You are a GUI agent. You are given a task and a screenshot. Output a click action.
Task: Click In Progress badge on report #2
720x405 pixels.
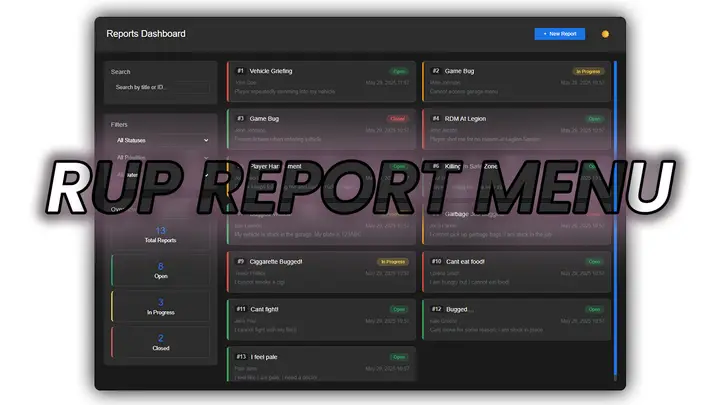(588, 72)
